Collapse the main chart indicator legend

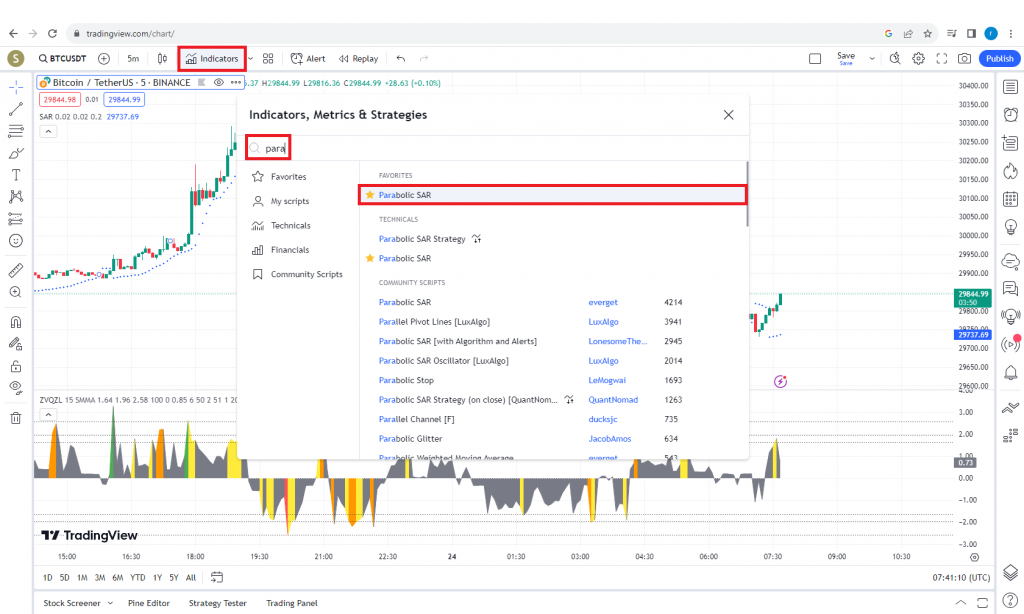point(48,131)
